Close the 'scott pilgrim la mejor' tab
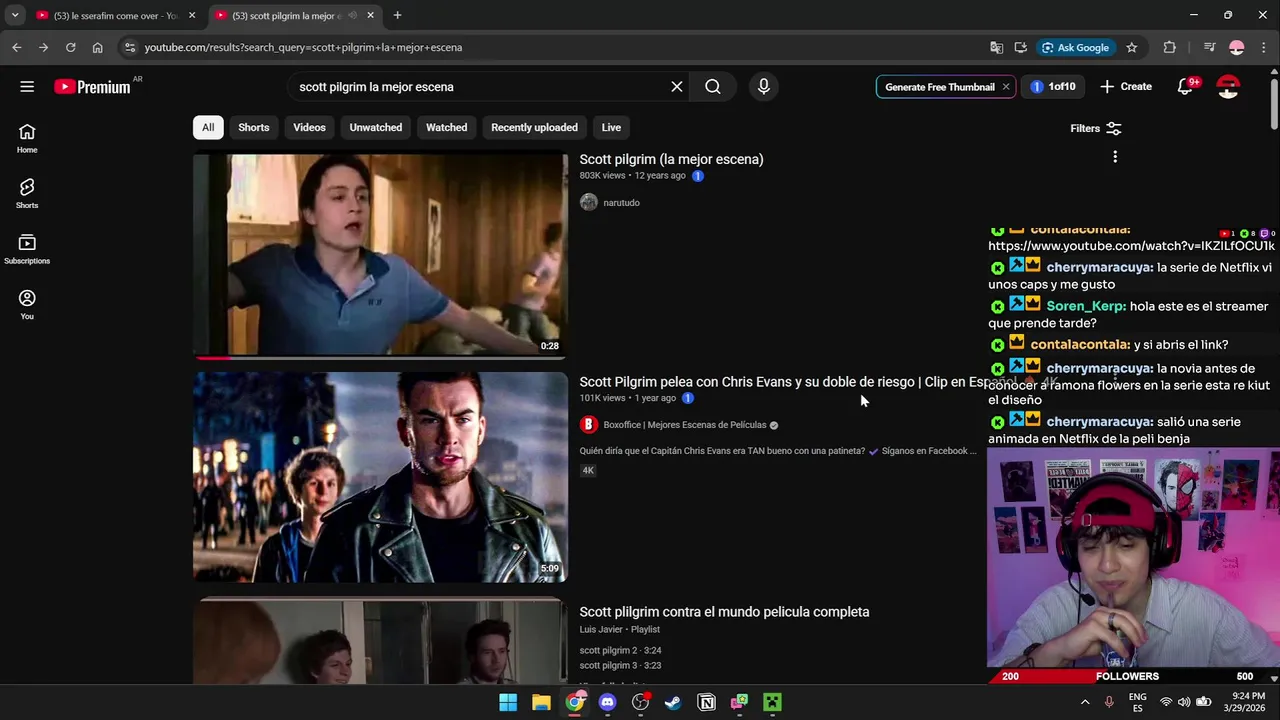 (370, 16)
